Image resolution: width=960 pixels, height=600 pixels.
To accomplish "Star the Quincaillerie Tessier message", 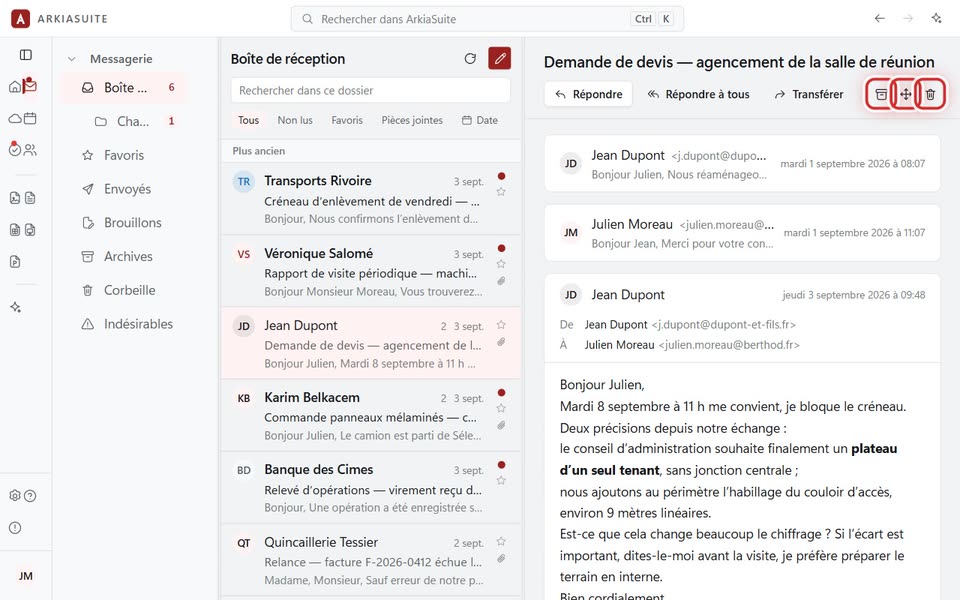I will (x=501, y=541).
